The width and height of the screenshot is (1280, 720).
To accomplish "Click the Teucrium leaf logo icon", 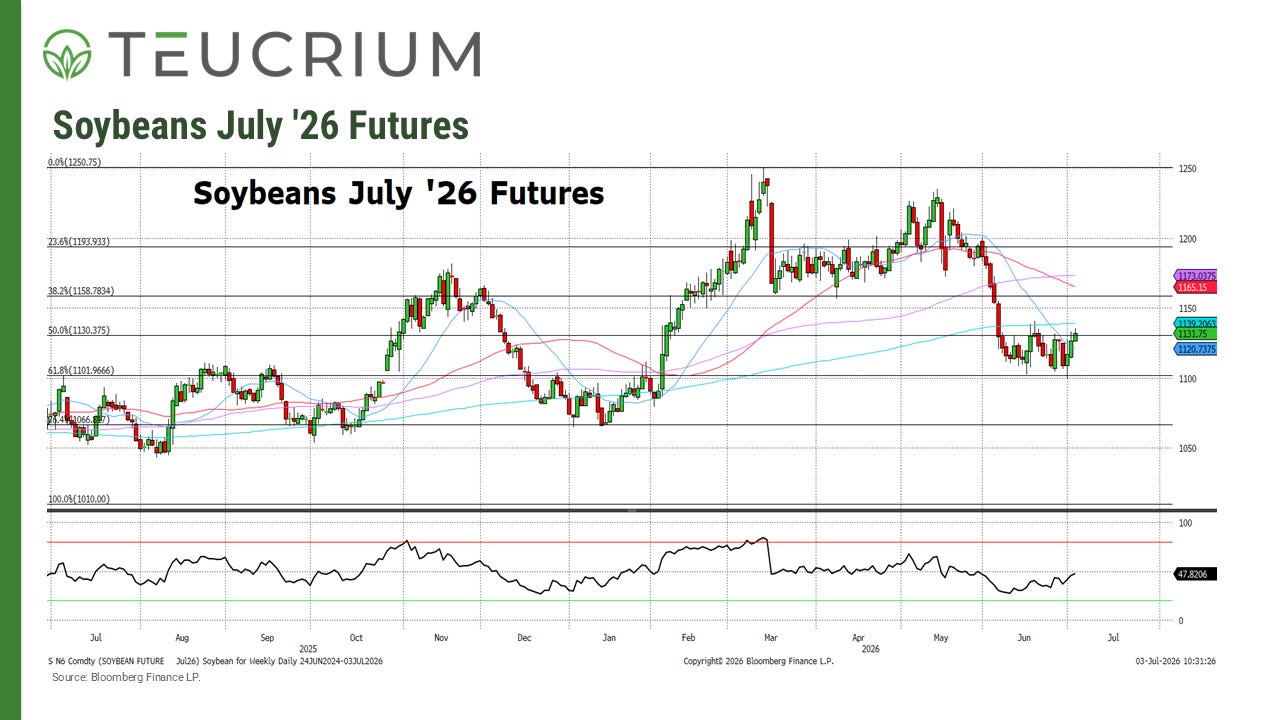I will 67,54.
